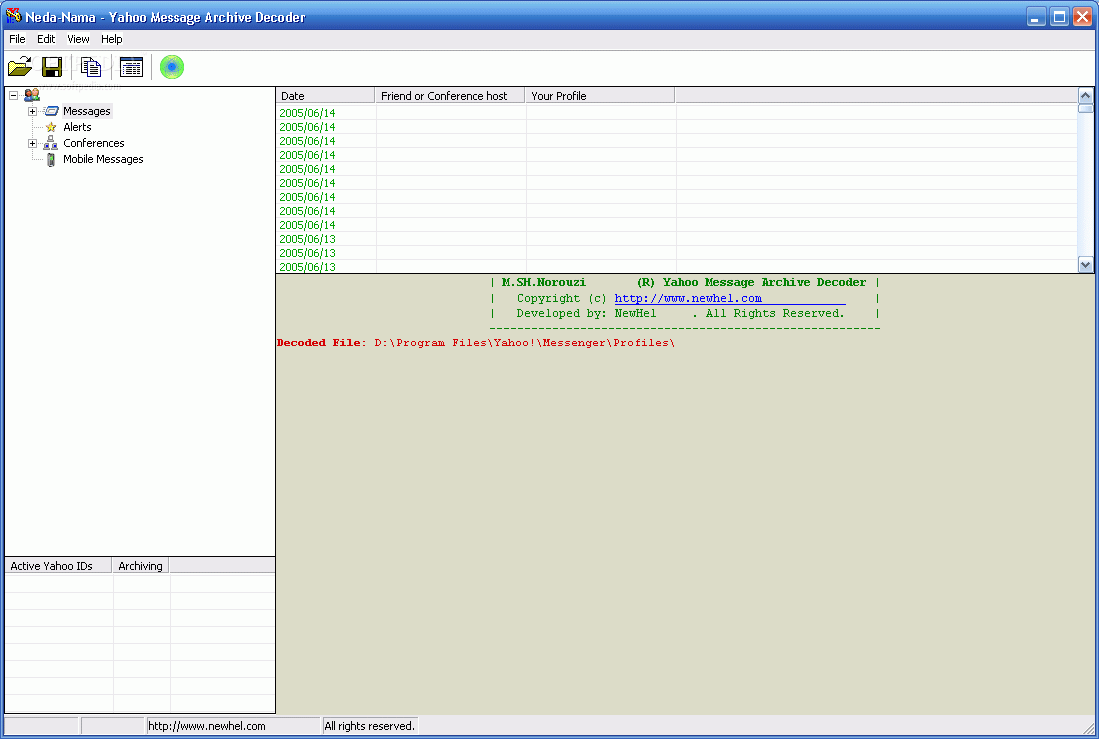1099x739 pixels.
Task: Click the status bar newhel.com URL
Action: (x=207, y=726)
